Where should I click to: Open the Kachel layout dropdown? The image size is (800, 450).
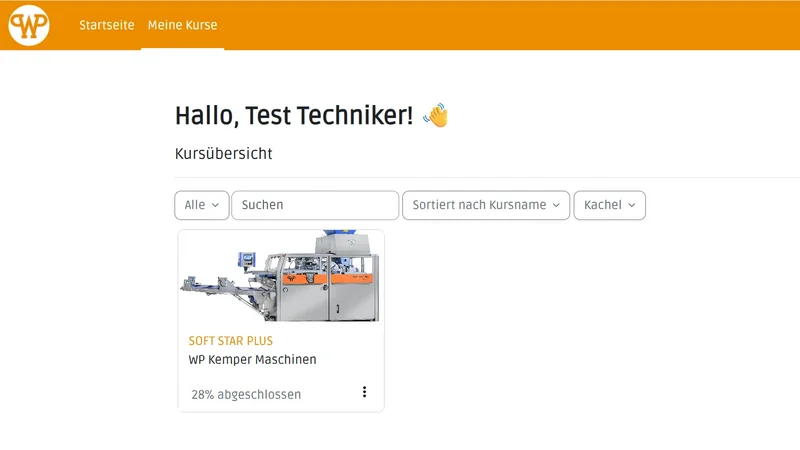[x=610, y=205]
